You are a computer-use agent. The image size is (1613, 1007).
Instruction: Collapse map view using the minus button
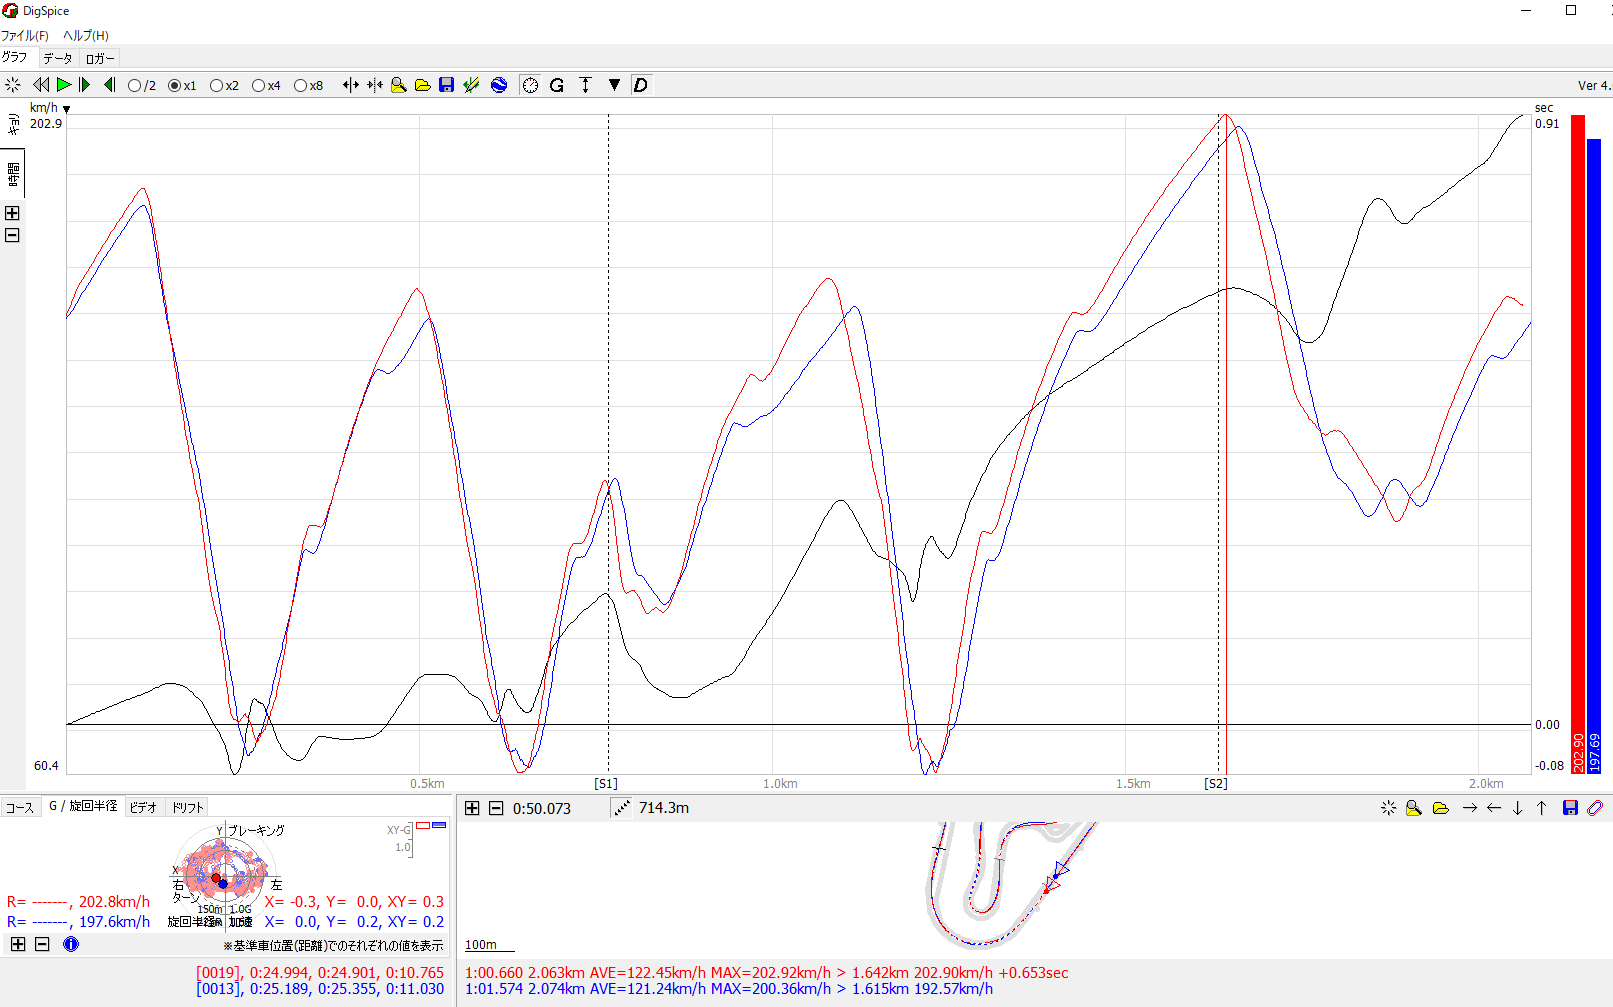click(496, 808)
